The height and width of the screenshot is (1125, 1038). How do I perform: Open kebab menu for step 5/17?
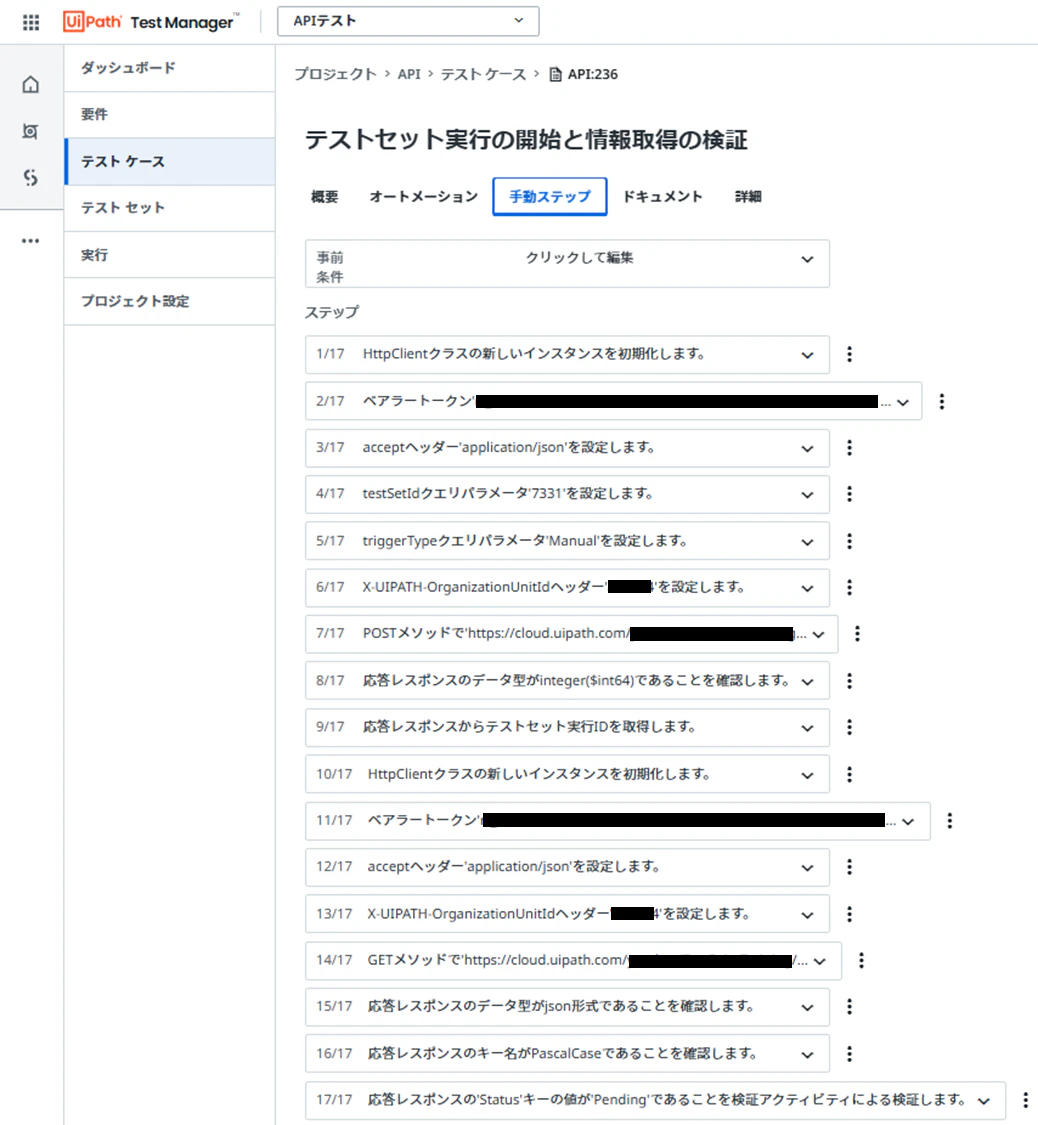tap(849, 541)
